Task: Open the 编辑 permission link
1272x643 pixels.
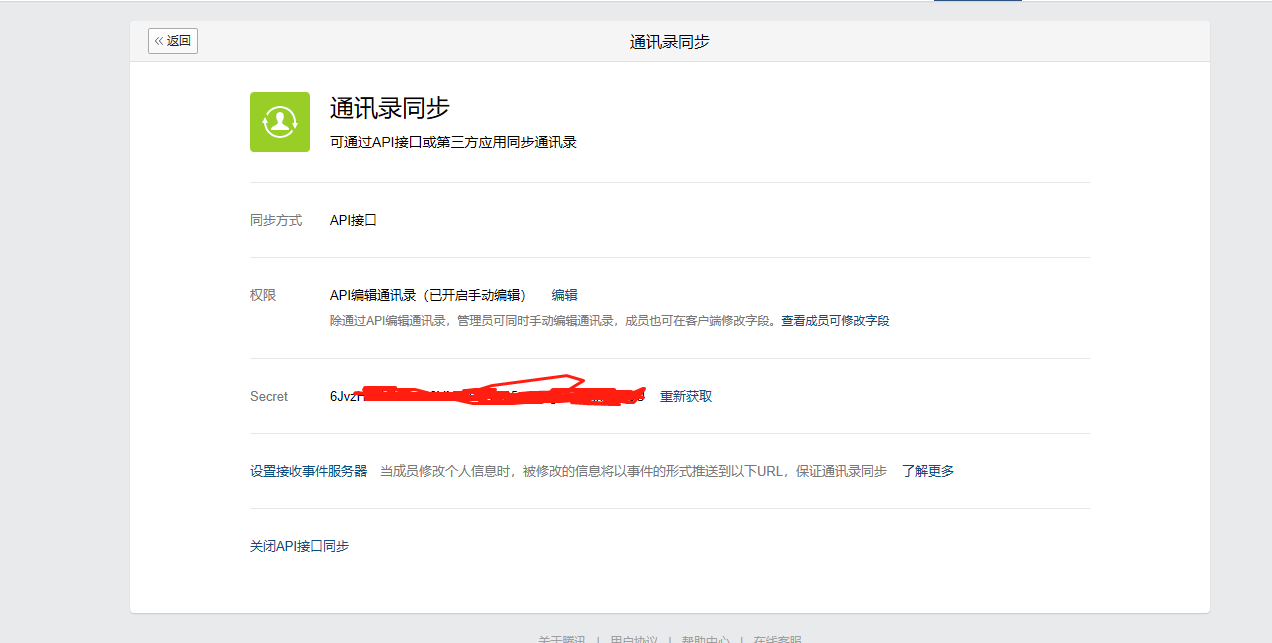Action: pos(565,295)
